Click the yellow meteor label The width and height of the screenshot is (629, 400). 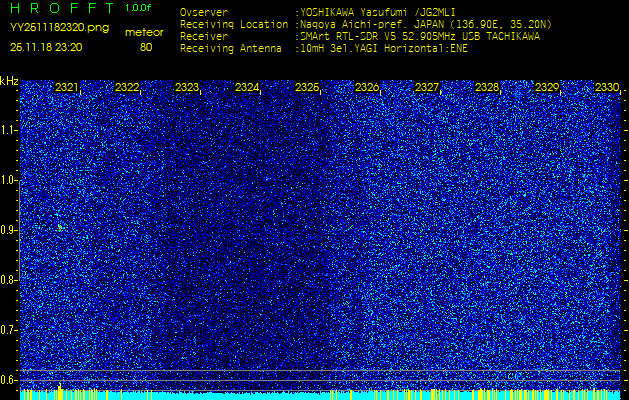(x=145, y=32)
